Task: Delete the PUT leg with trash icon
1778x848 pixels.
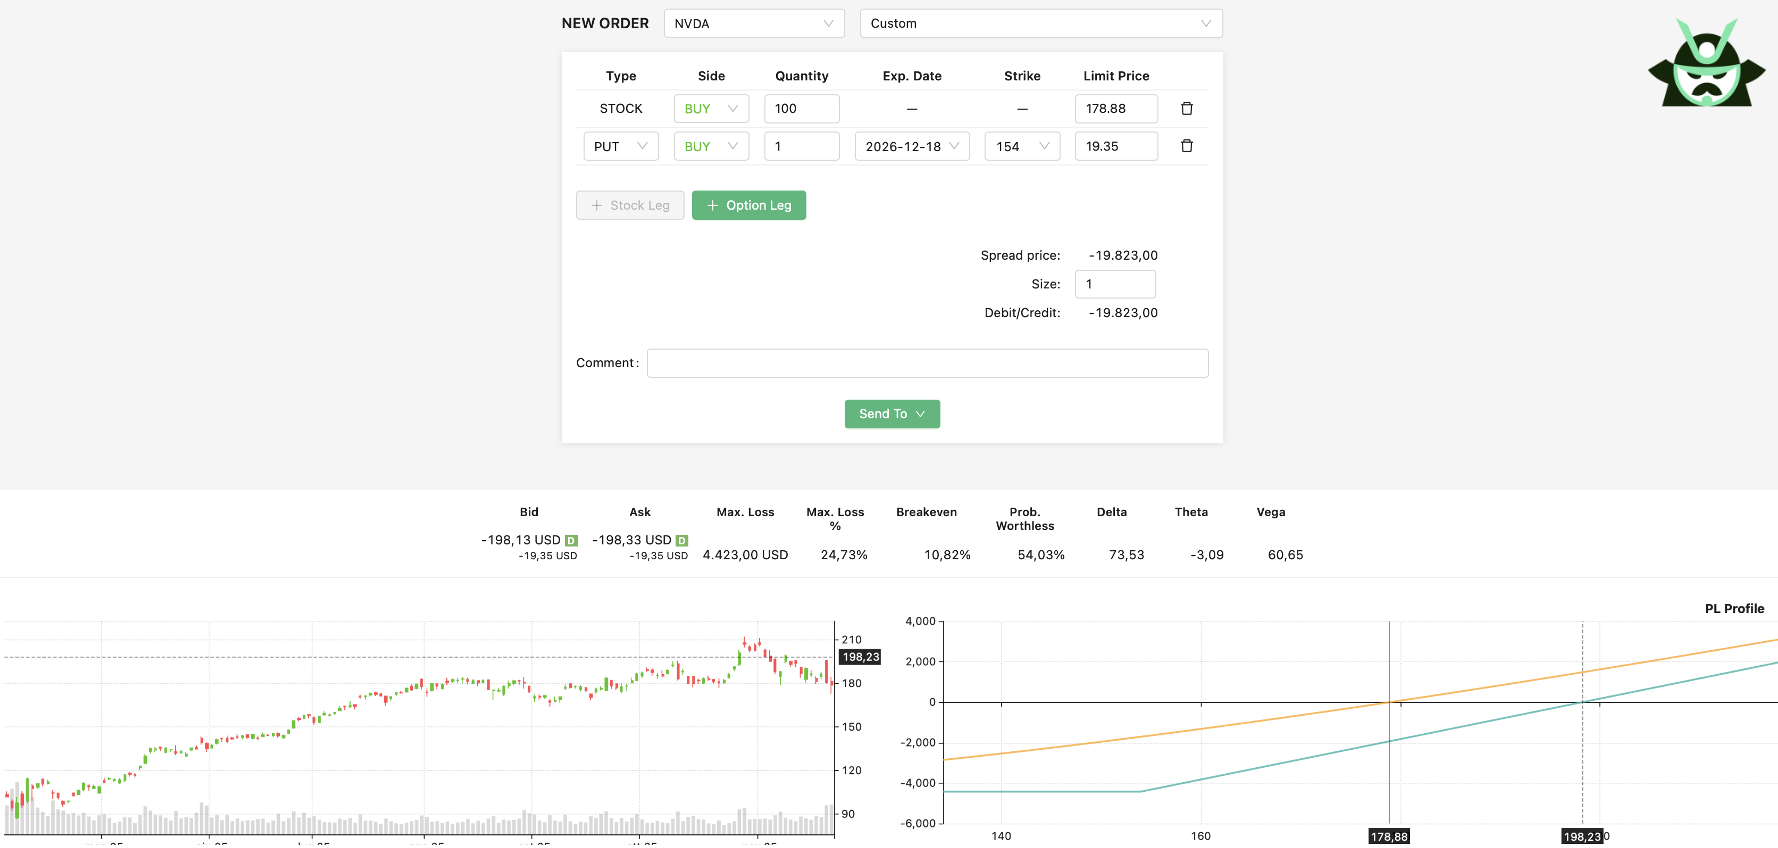Action: [1187, 146]
